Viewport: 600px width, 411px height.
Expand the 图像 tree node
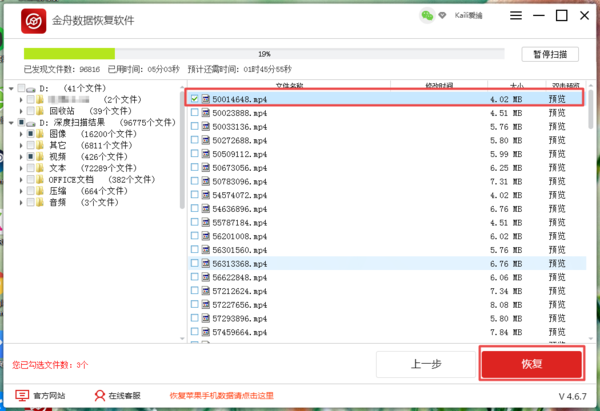tap(21, 134)
